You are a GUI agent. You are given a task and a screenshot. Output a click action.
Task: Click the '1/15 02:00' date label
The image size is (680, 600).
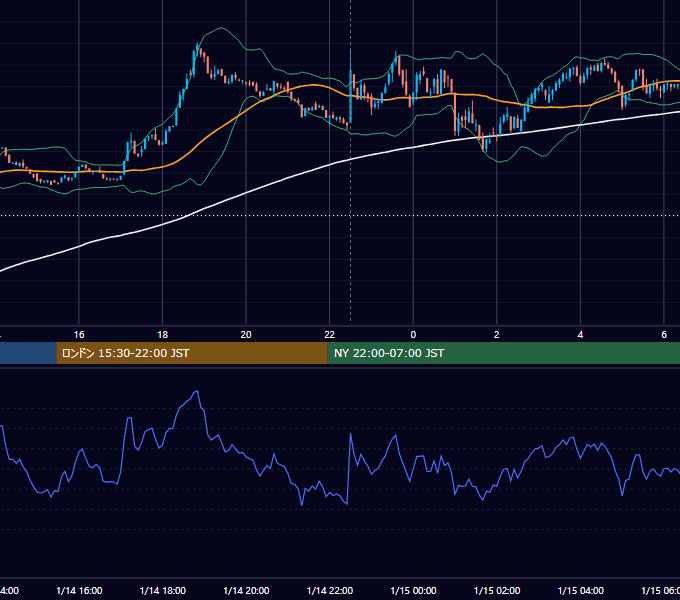point(497,591)
